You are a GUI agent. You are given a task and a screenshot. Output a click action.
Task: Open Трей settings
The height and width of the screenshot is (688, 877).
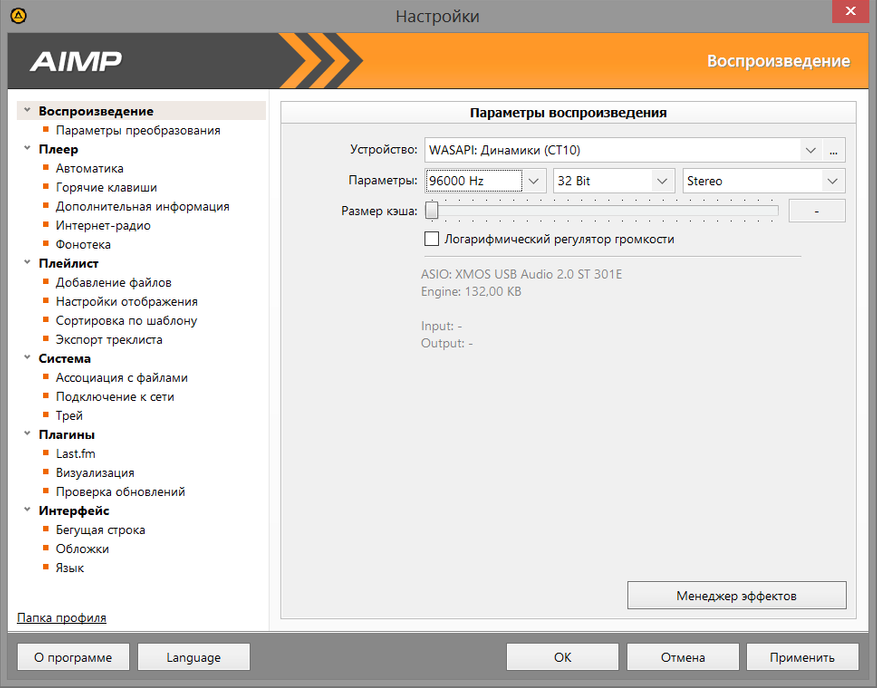click(x=69, y=415)
